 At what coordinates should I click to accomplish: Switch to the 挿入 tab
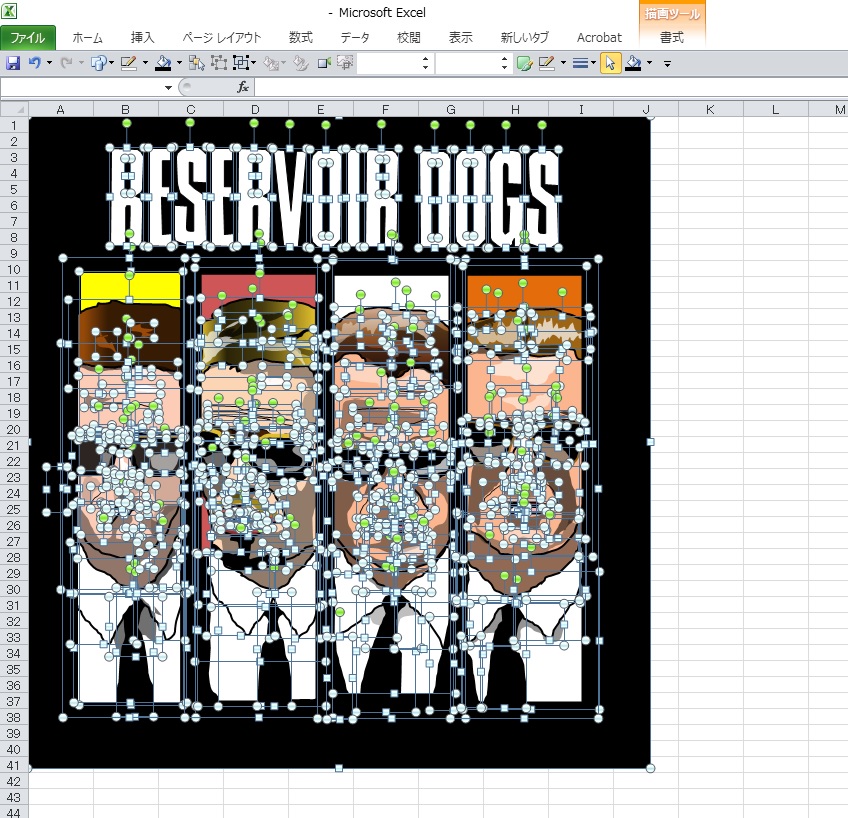142,37
